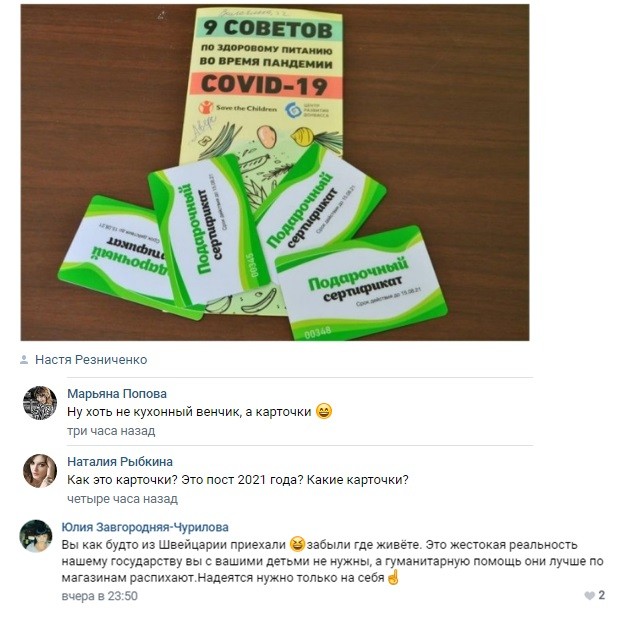Viewport: 627px width, 621px height.
Task: Open Настя Резниченко author link
Action: 91,359
